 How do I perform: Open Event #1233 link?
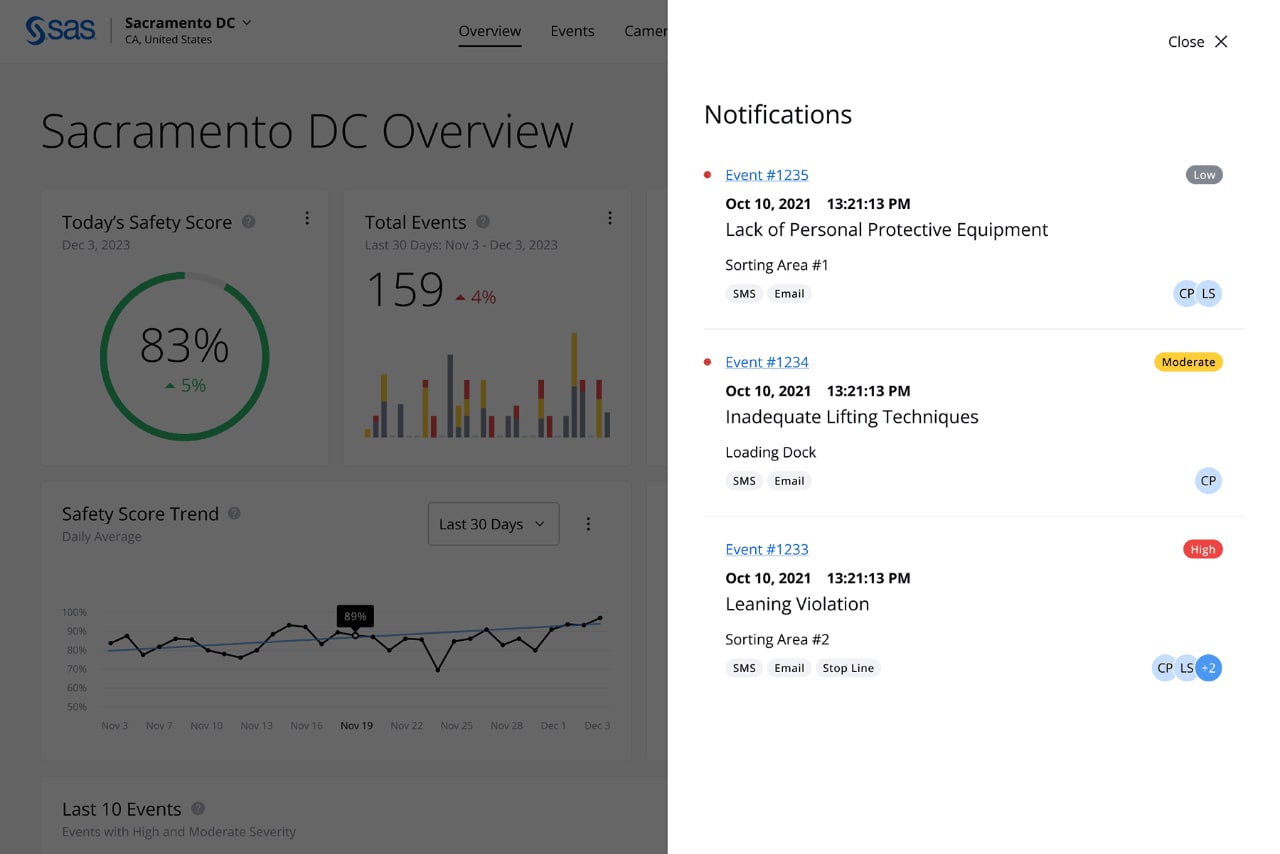tap(766, 549)
